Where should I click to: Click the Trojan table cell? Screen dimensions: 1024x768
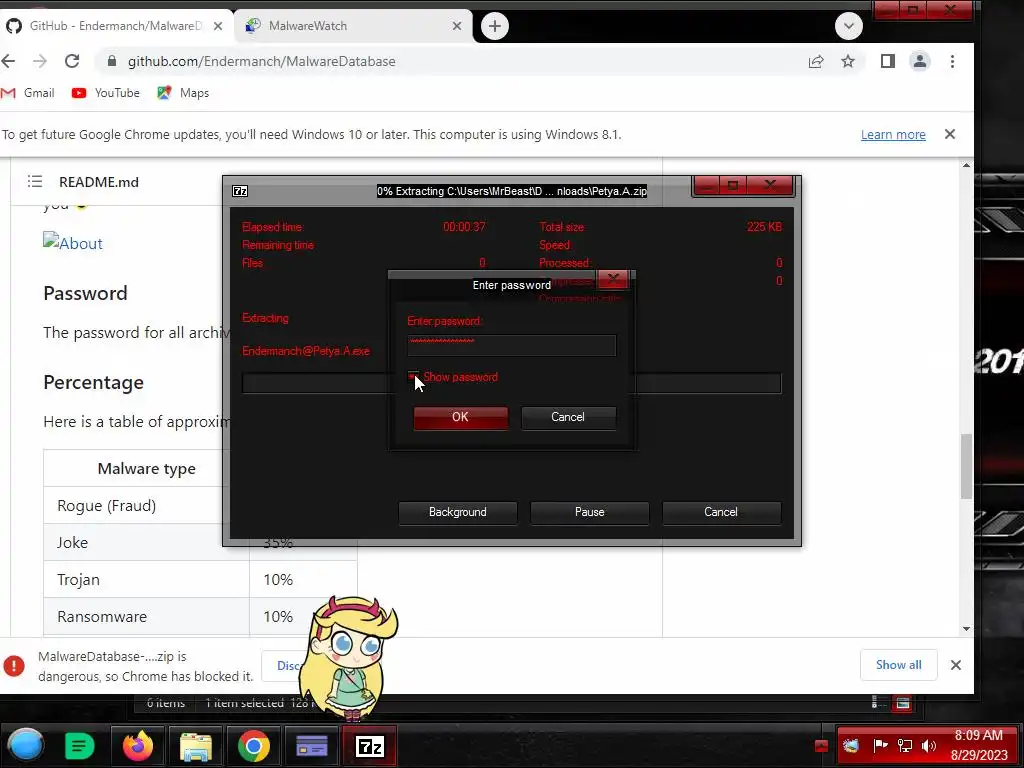point(146,579)
